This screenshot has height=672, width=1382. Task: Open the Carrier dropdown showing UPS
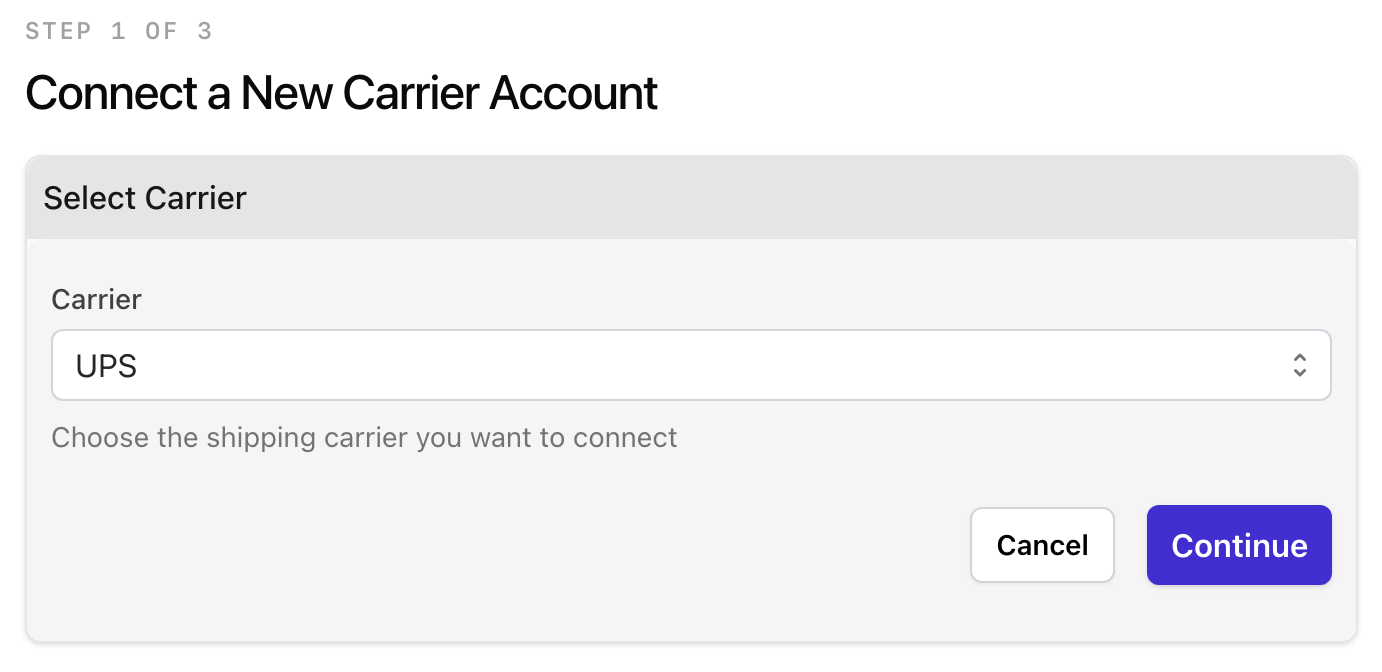(690, 365)
